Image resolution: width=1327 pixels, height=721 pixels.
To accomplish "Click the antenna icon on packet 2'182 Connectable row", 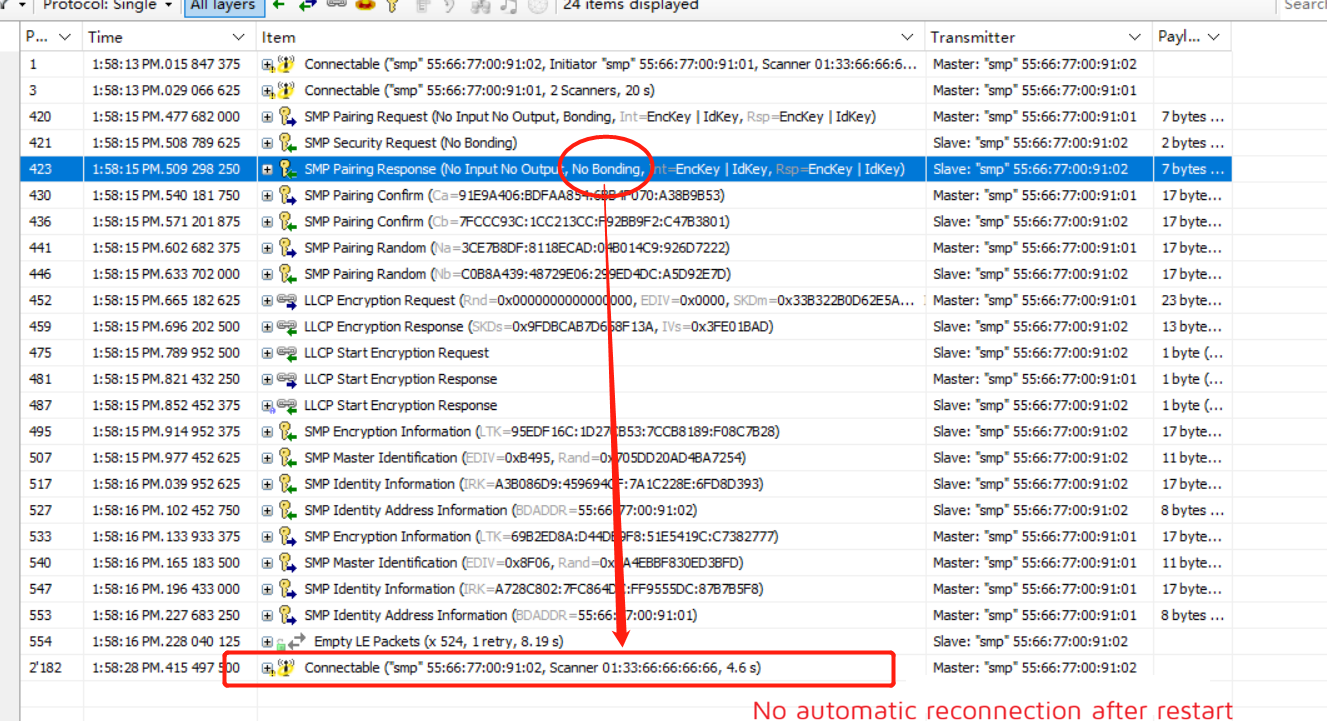I will coord(286,667).
